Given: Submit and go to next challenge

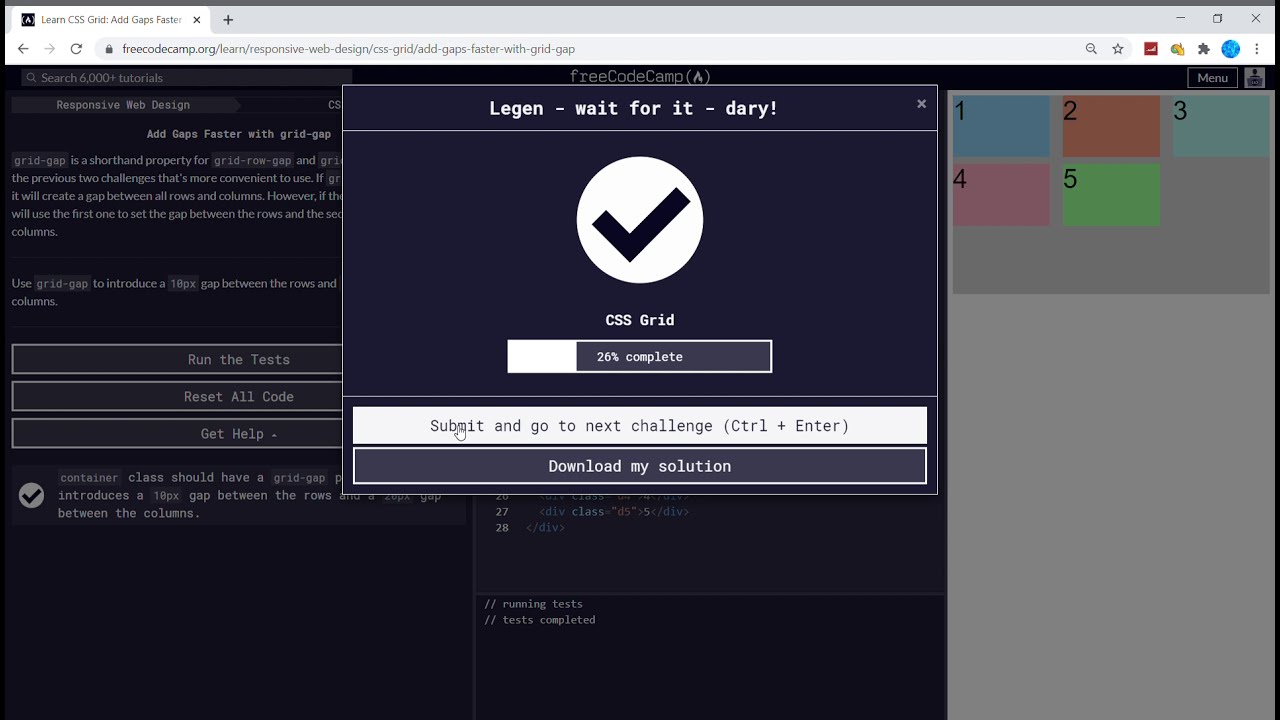Looking at the screenshot, I should tap(640, 426).
